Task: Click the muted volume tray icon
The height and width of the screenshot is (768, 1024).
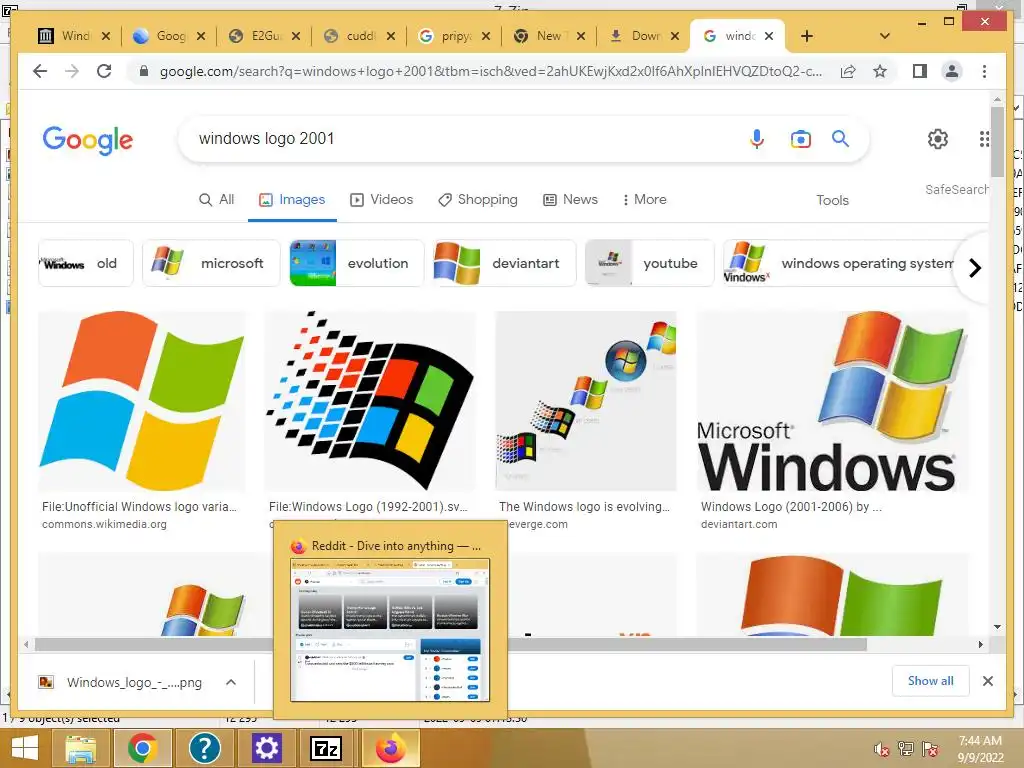Action: [882, 748]
